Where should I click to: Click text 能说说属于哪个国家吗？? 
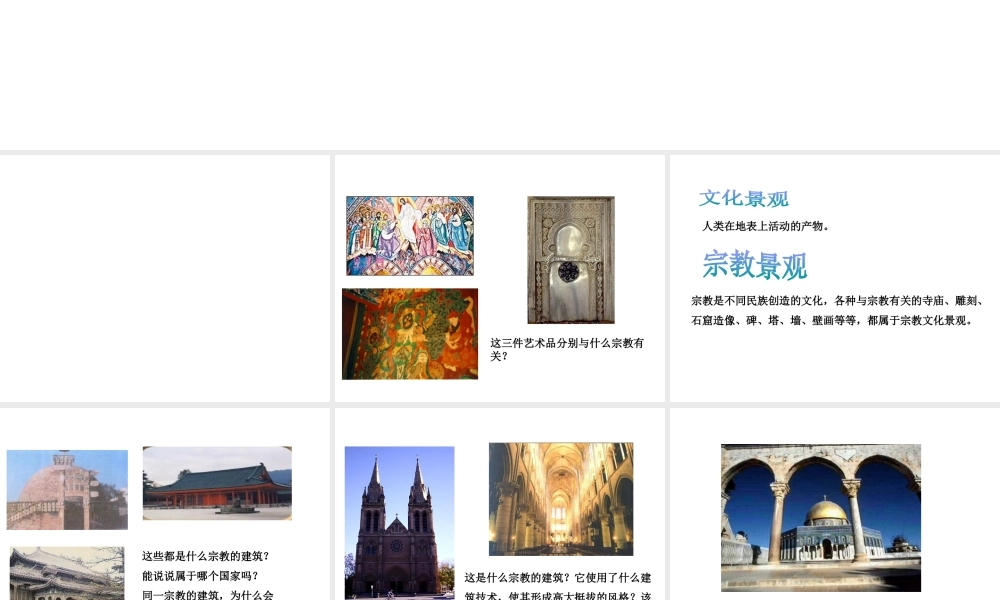pyautogui.click(x=200, y=576)
